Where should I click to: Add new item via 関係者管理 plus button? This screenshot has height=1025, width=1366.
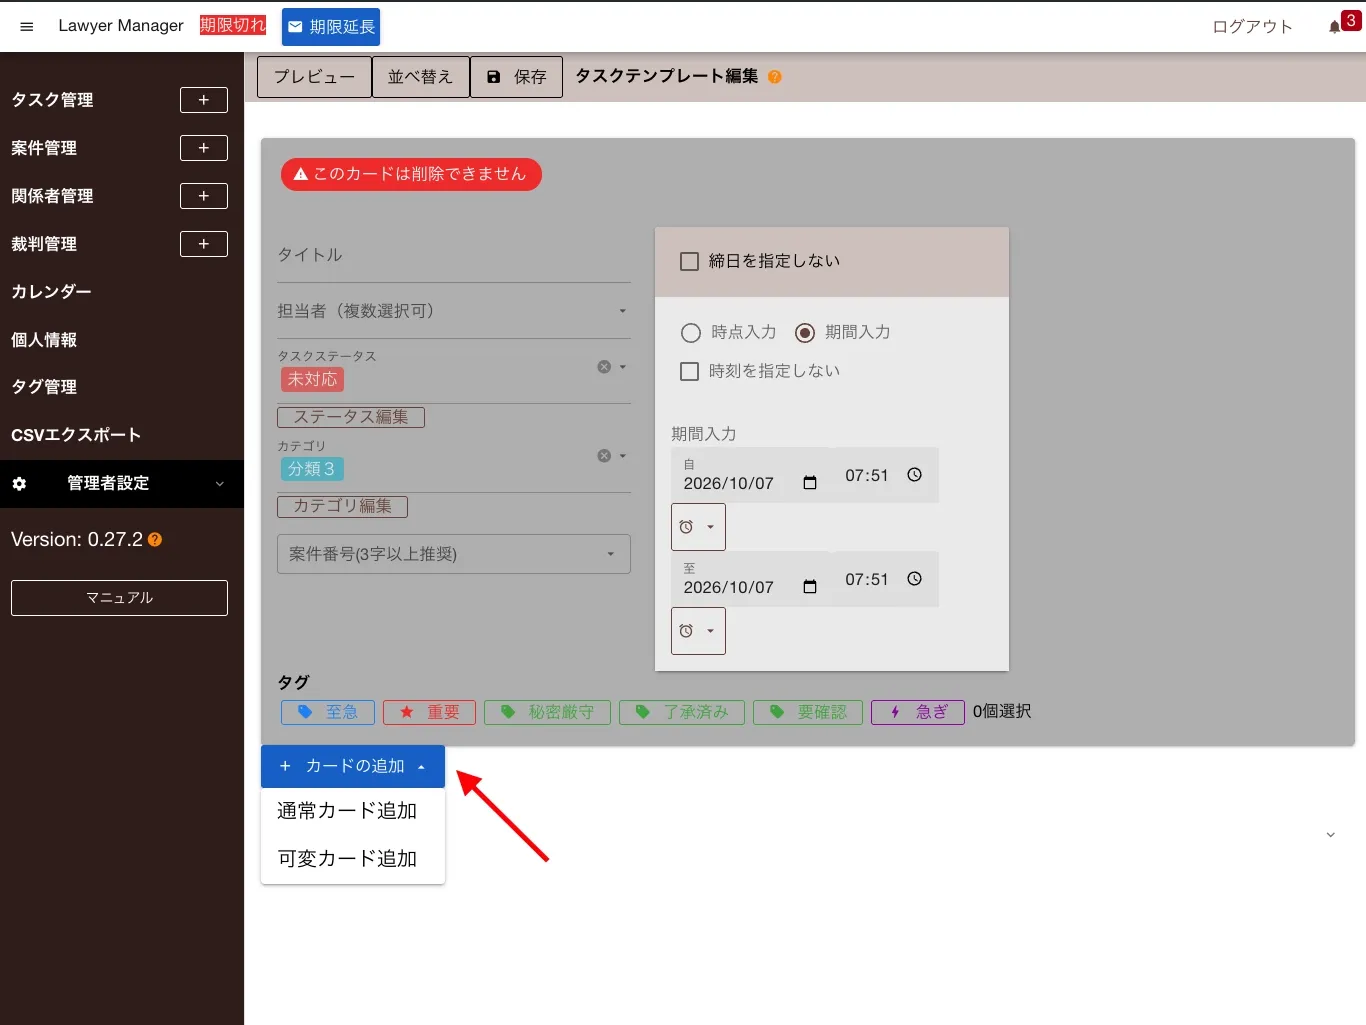[204, 196]
